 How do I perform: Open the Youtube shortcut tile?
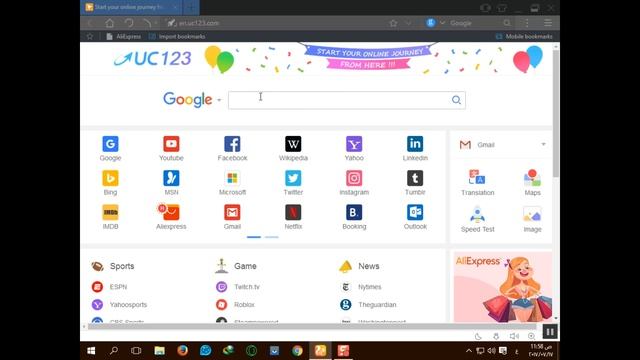point(171,149)
